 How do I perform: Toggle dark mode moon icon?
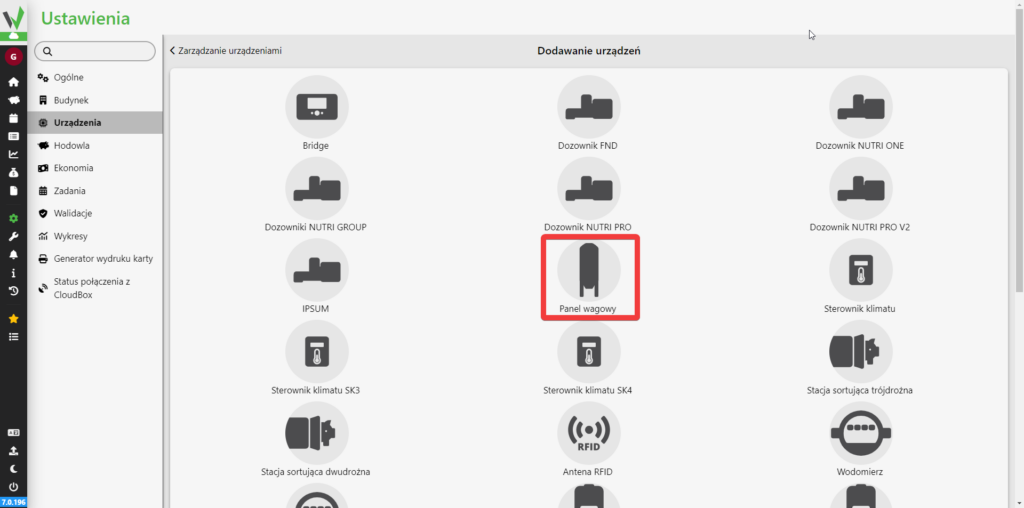click(x=13, y=468)
